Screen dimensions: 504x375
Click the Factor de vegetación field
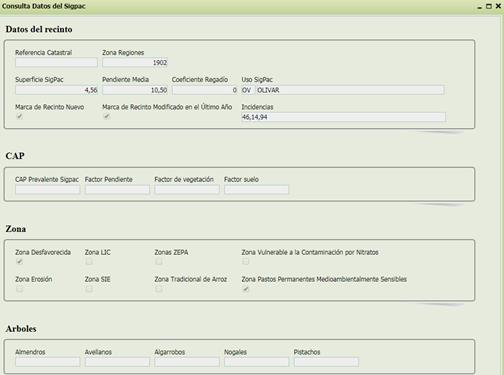pos(187,190)
